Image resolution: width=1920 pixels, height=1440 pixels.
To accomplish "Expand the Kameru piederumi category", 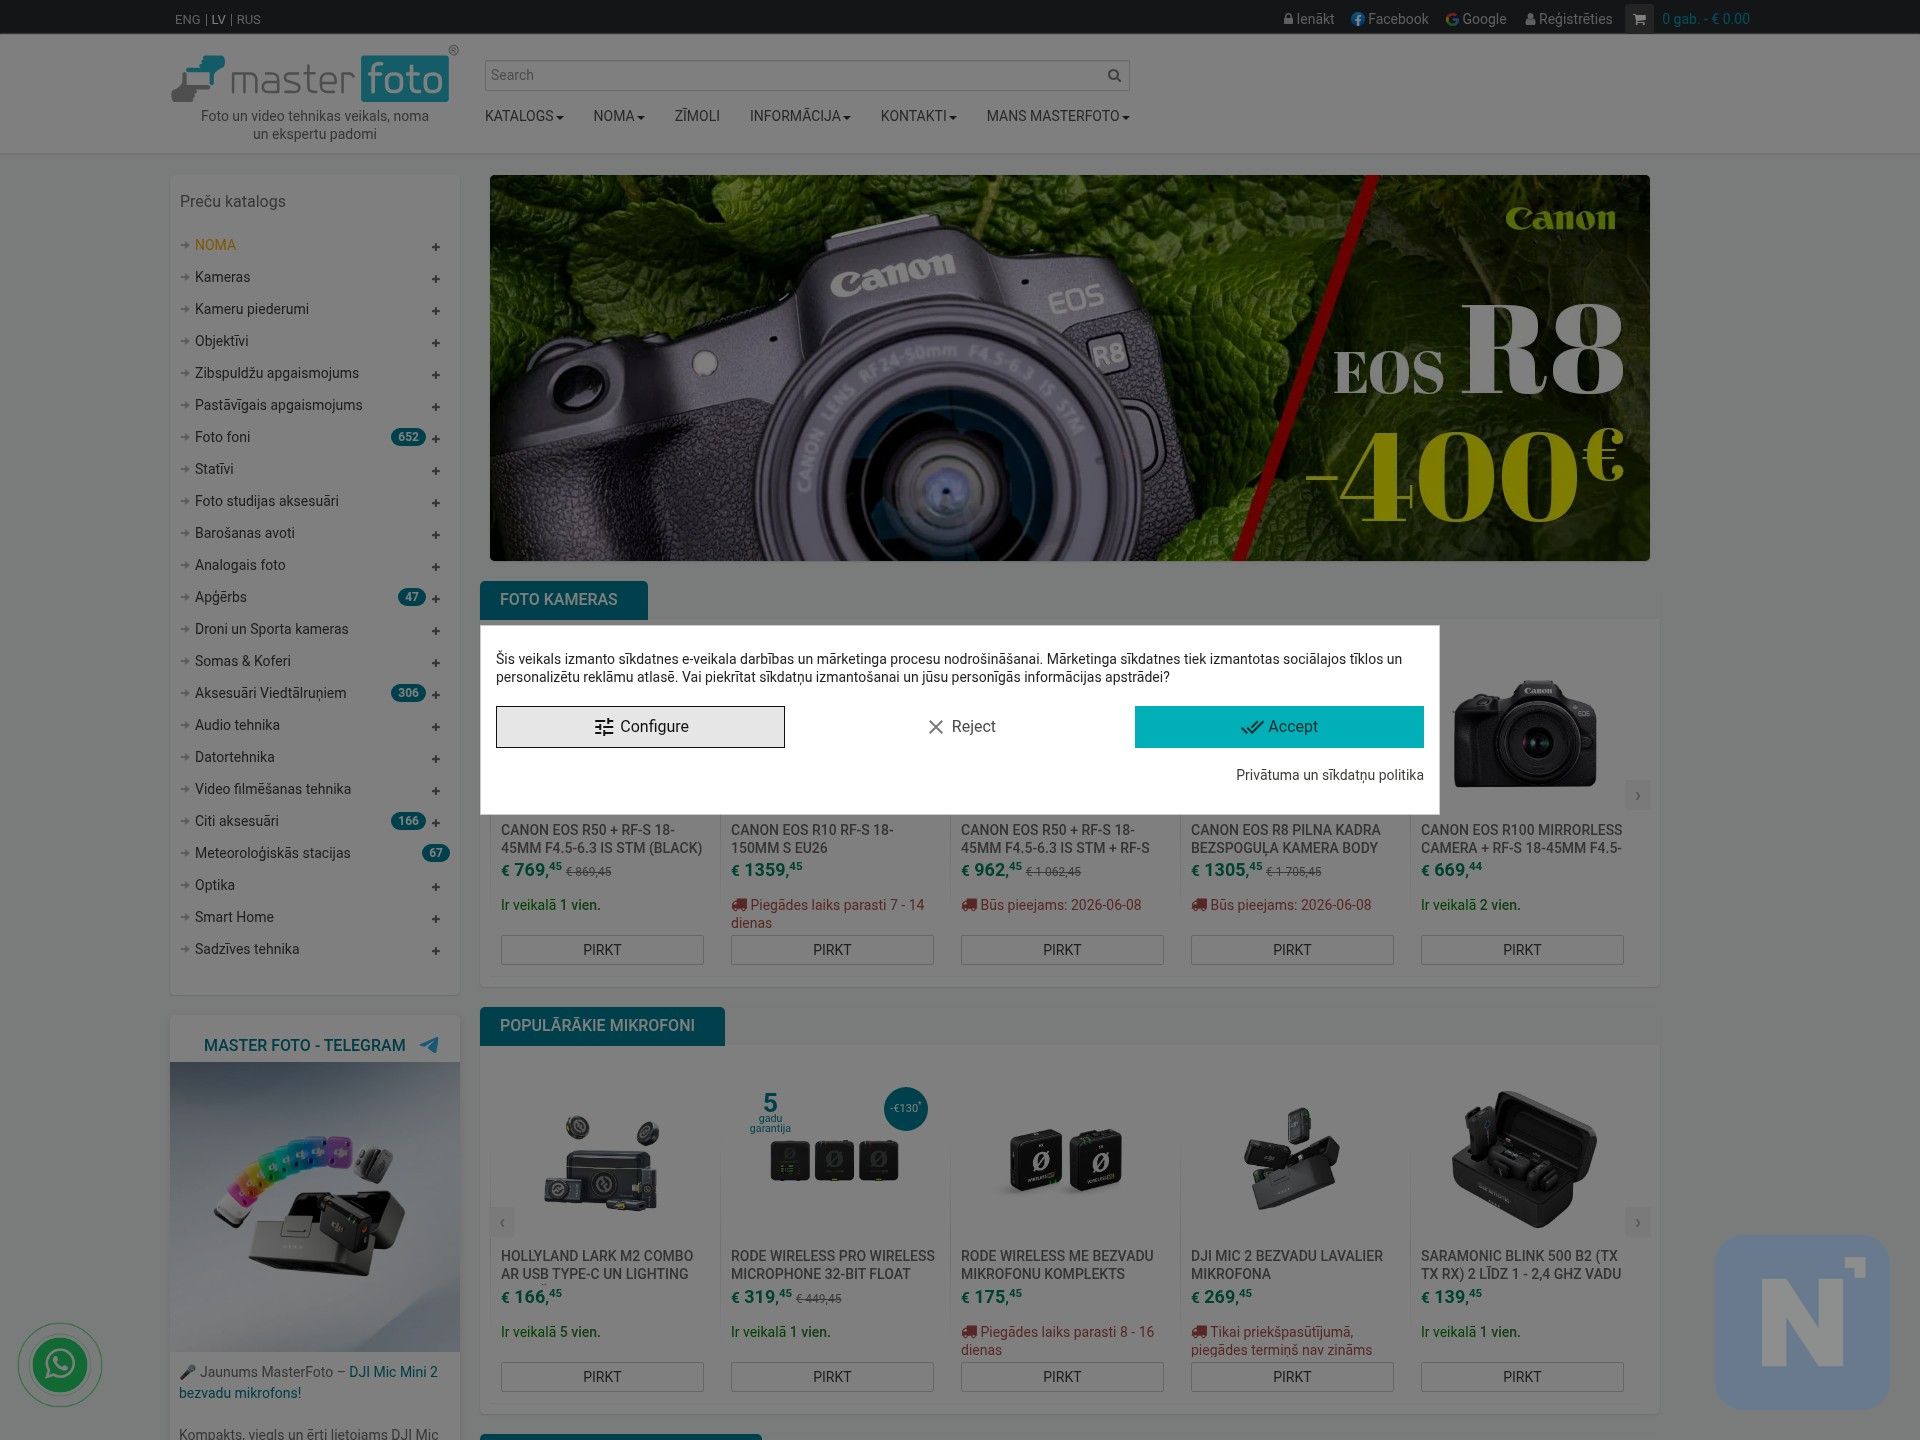I will click(436, 311).
